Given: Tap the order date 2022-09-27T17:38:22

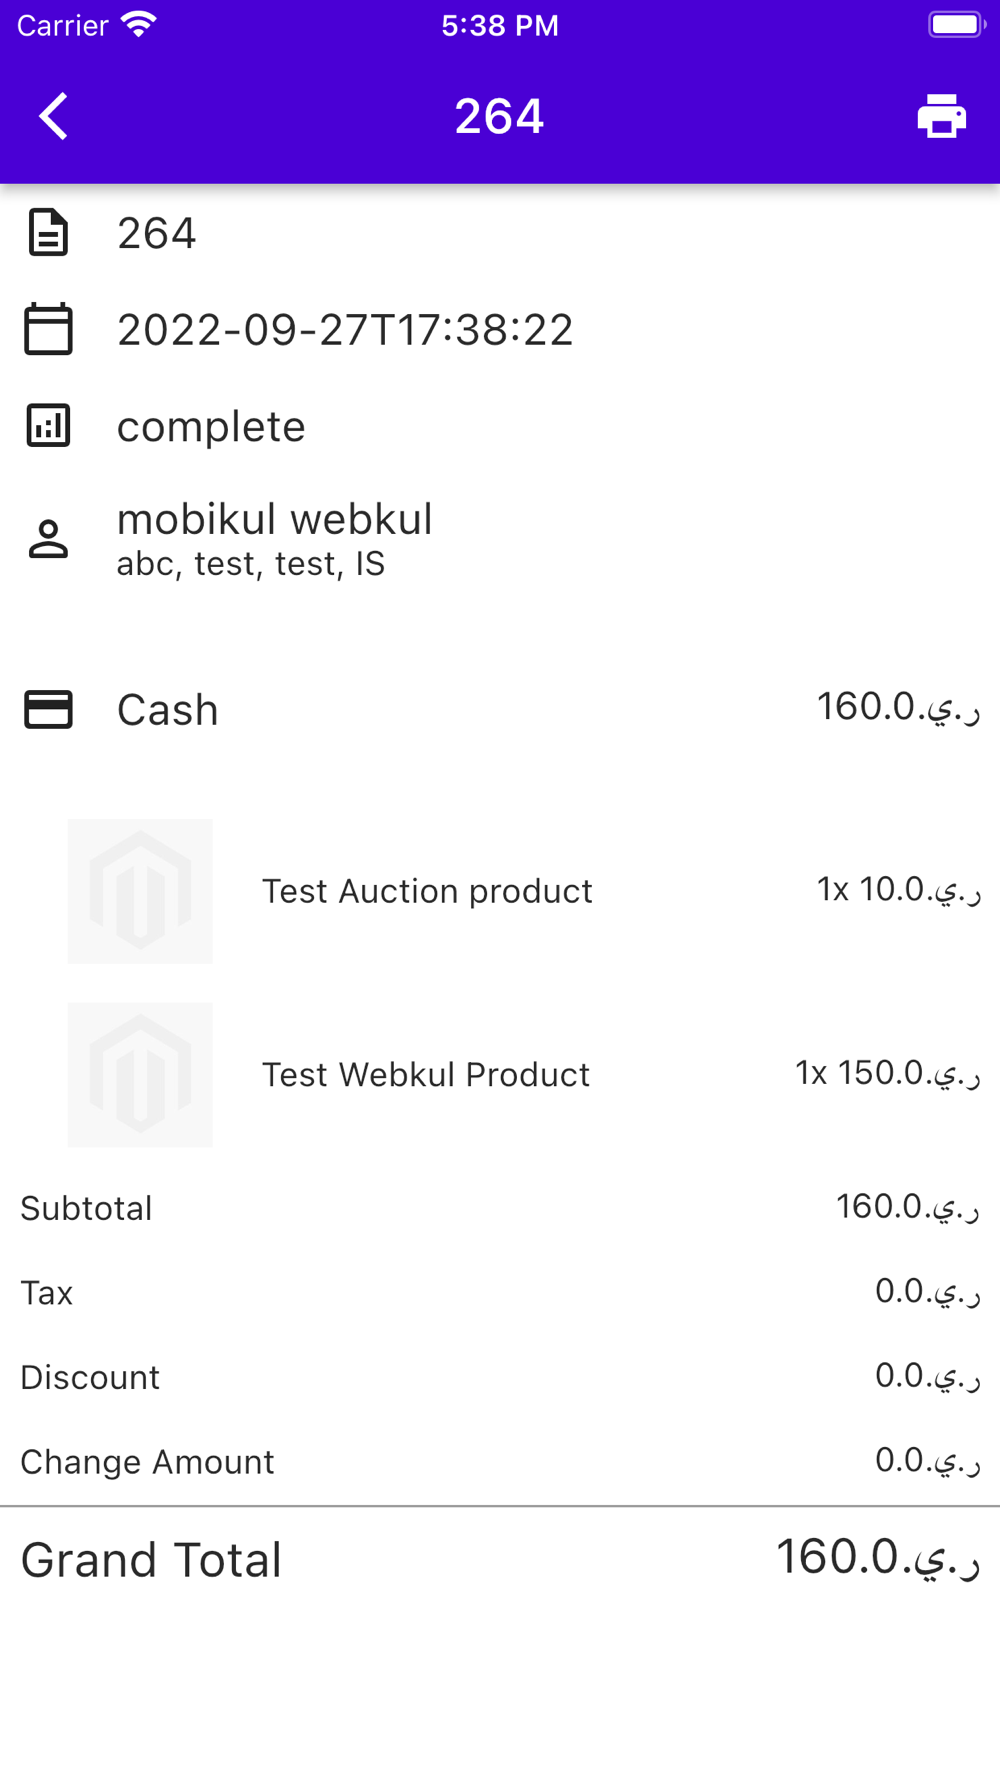Looking at the screenshot, I should [x=345, y=330].
